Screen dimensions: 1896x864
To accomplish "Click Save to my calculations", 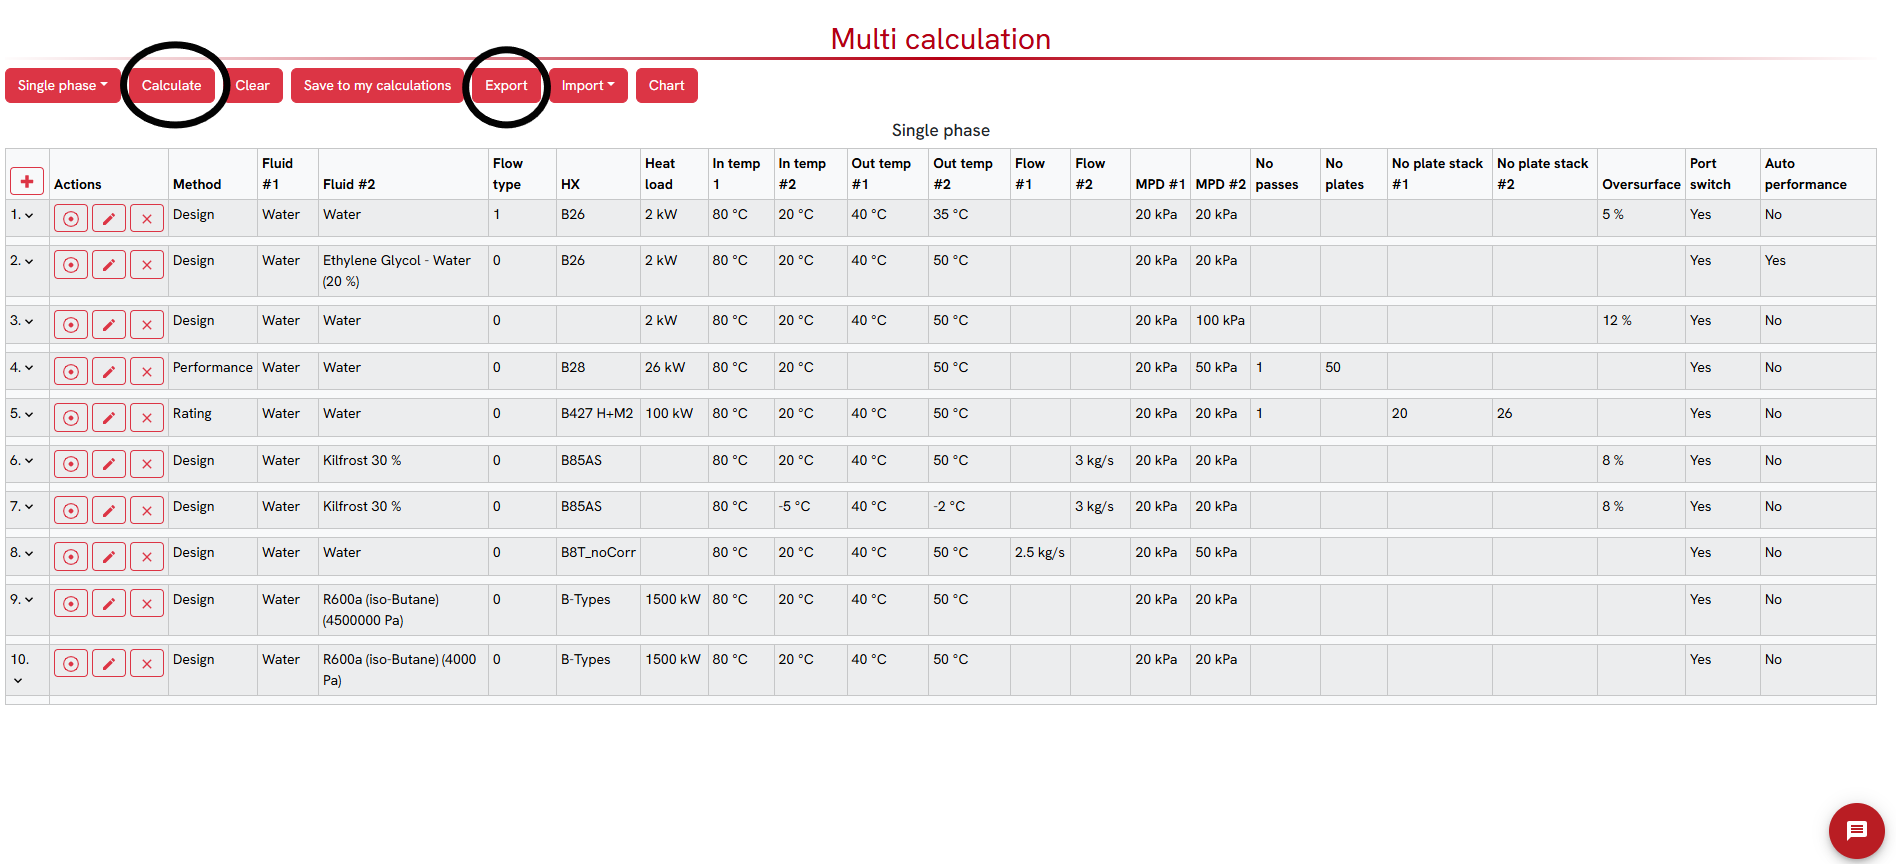I will pyautogui.click(x=377, y=86).
